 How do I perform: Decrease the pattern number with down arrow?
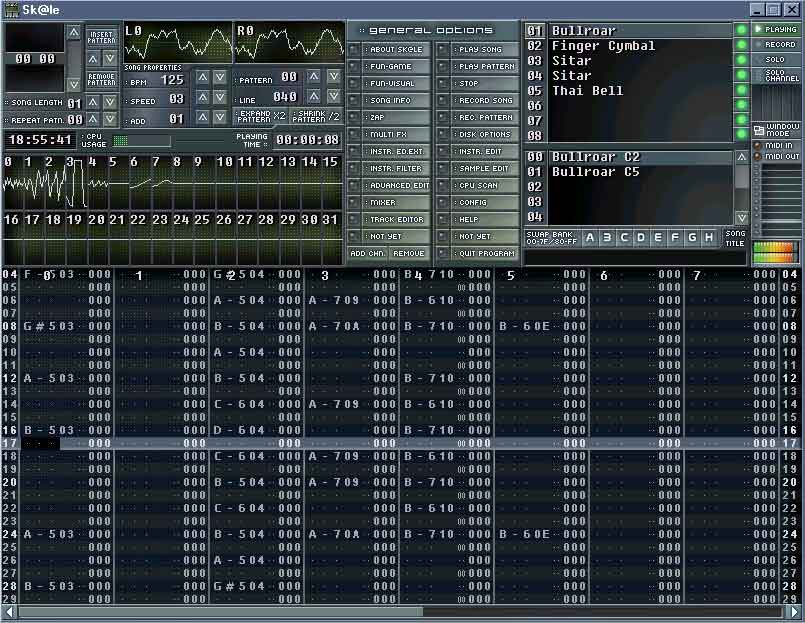pyautogui.click(x=333, y=77)
